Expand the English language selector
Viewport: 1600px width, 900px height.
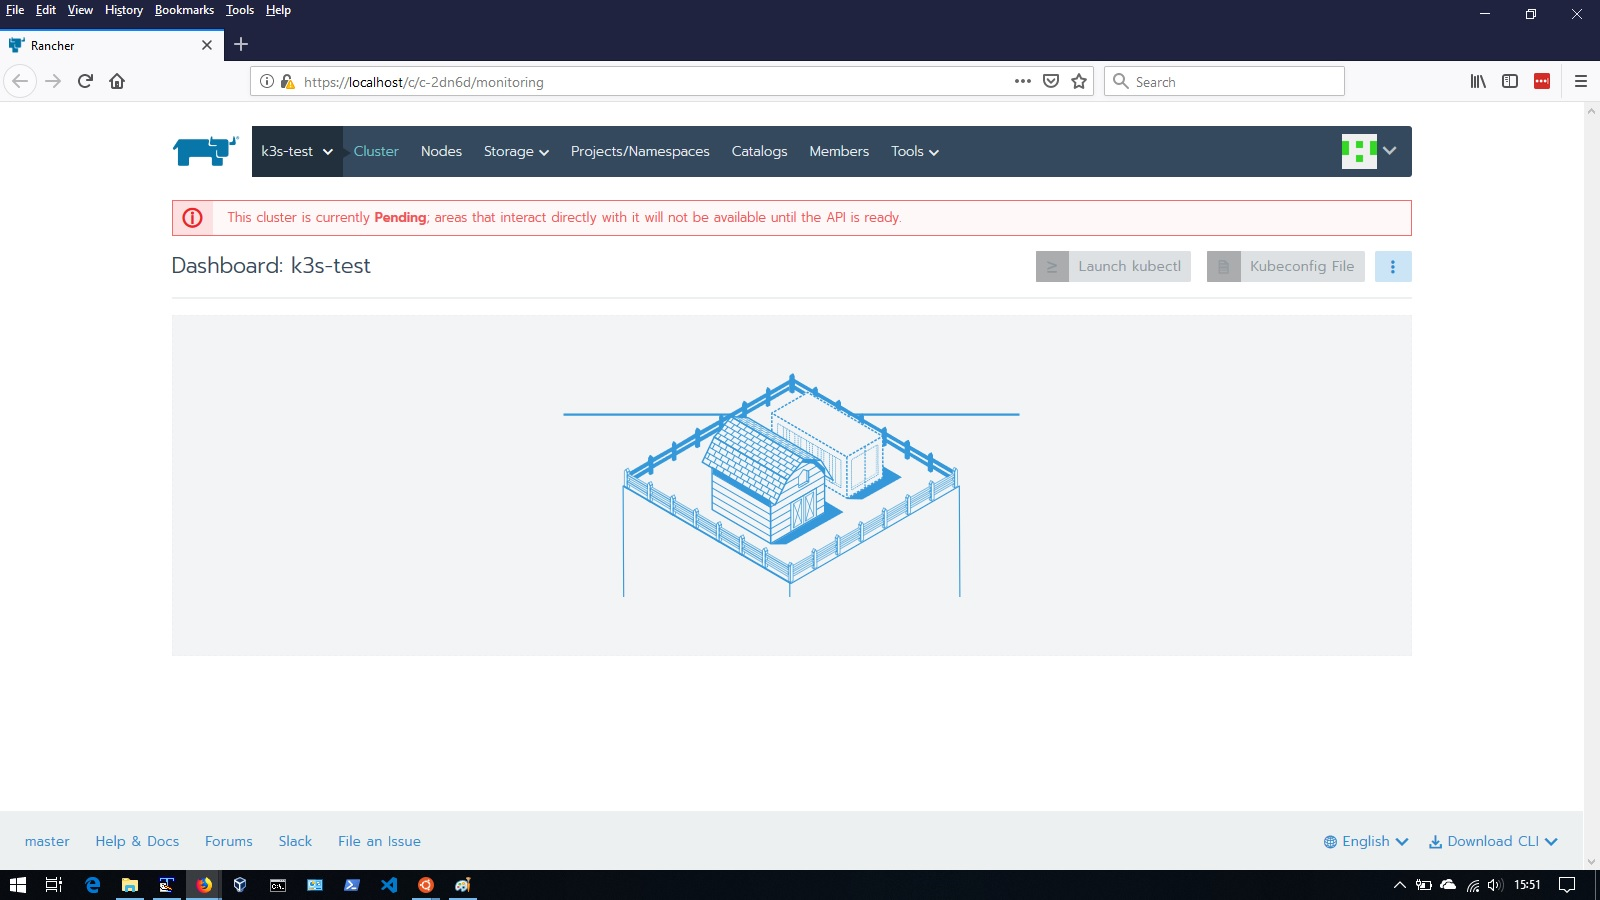1365,841
